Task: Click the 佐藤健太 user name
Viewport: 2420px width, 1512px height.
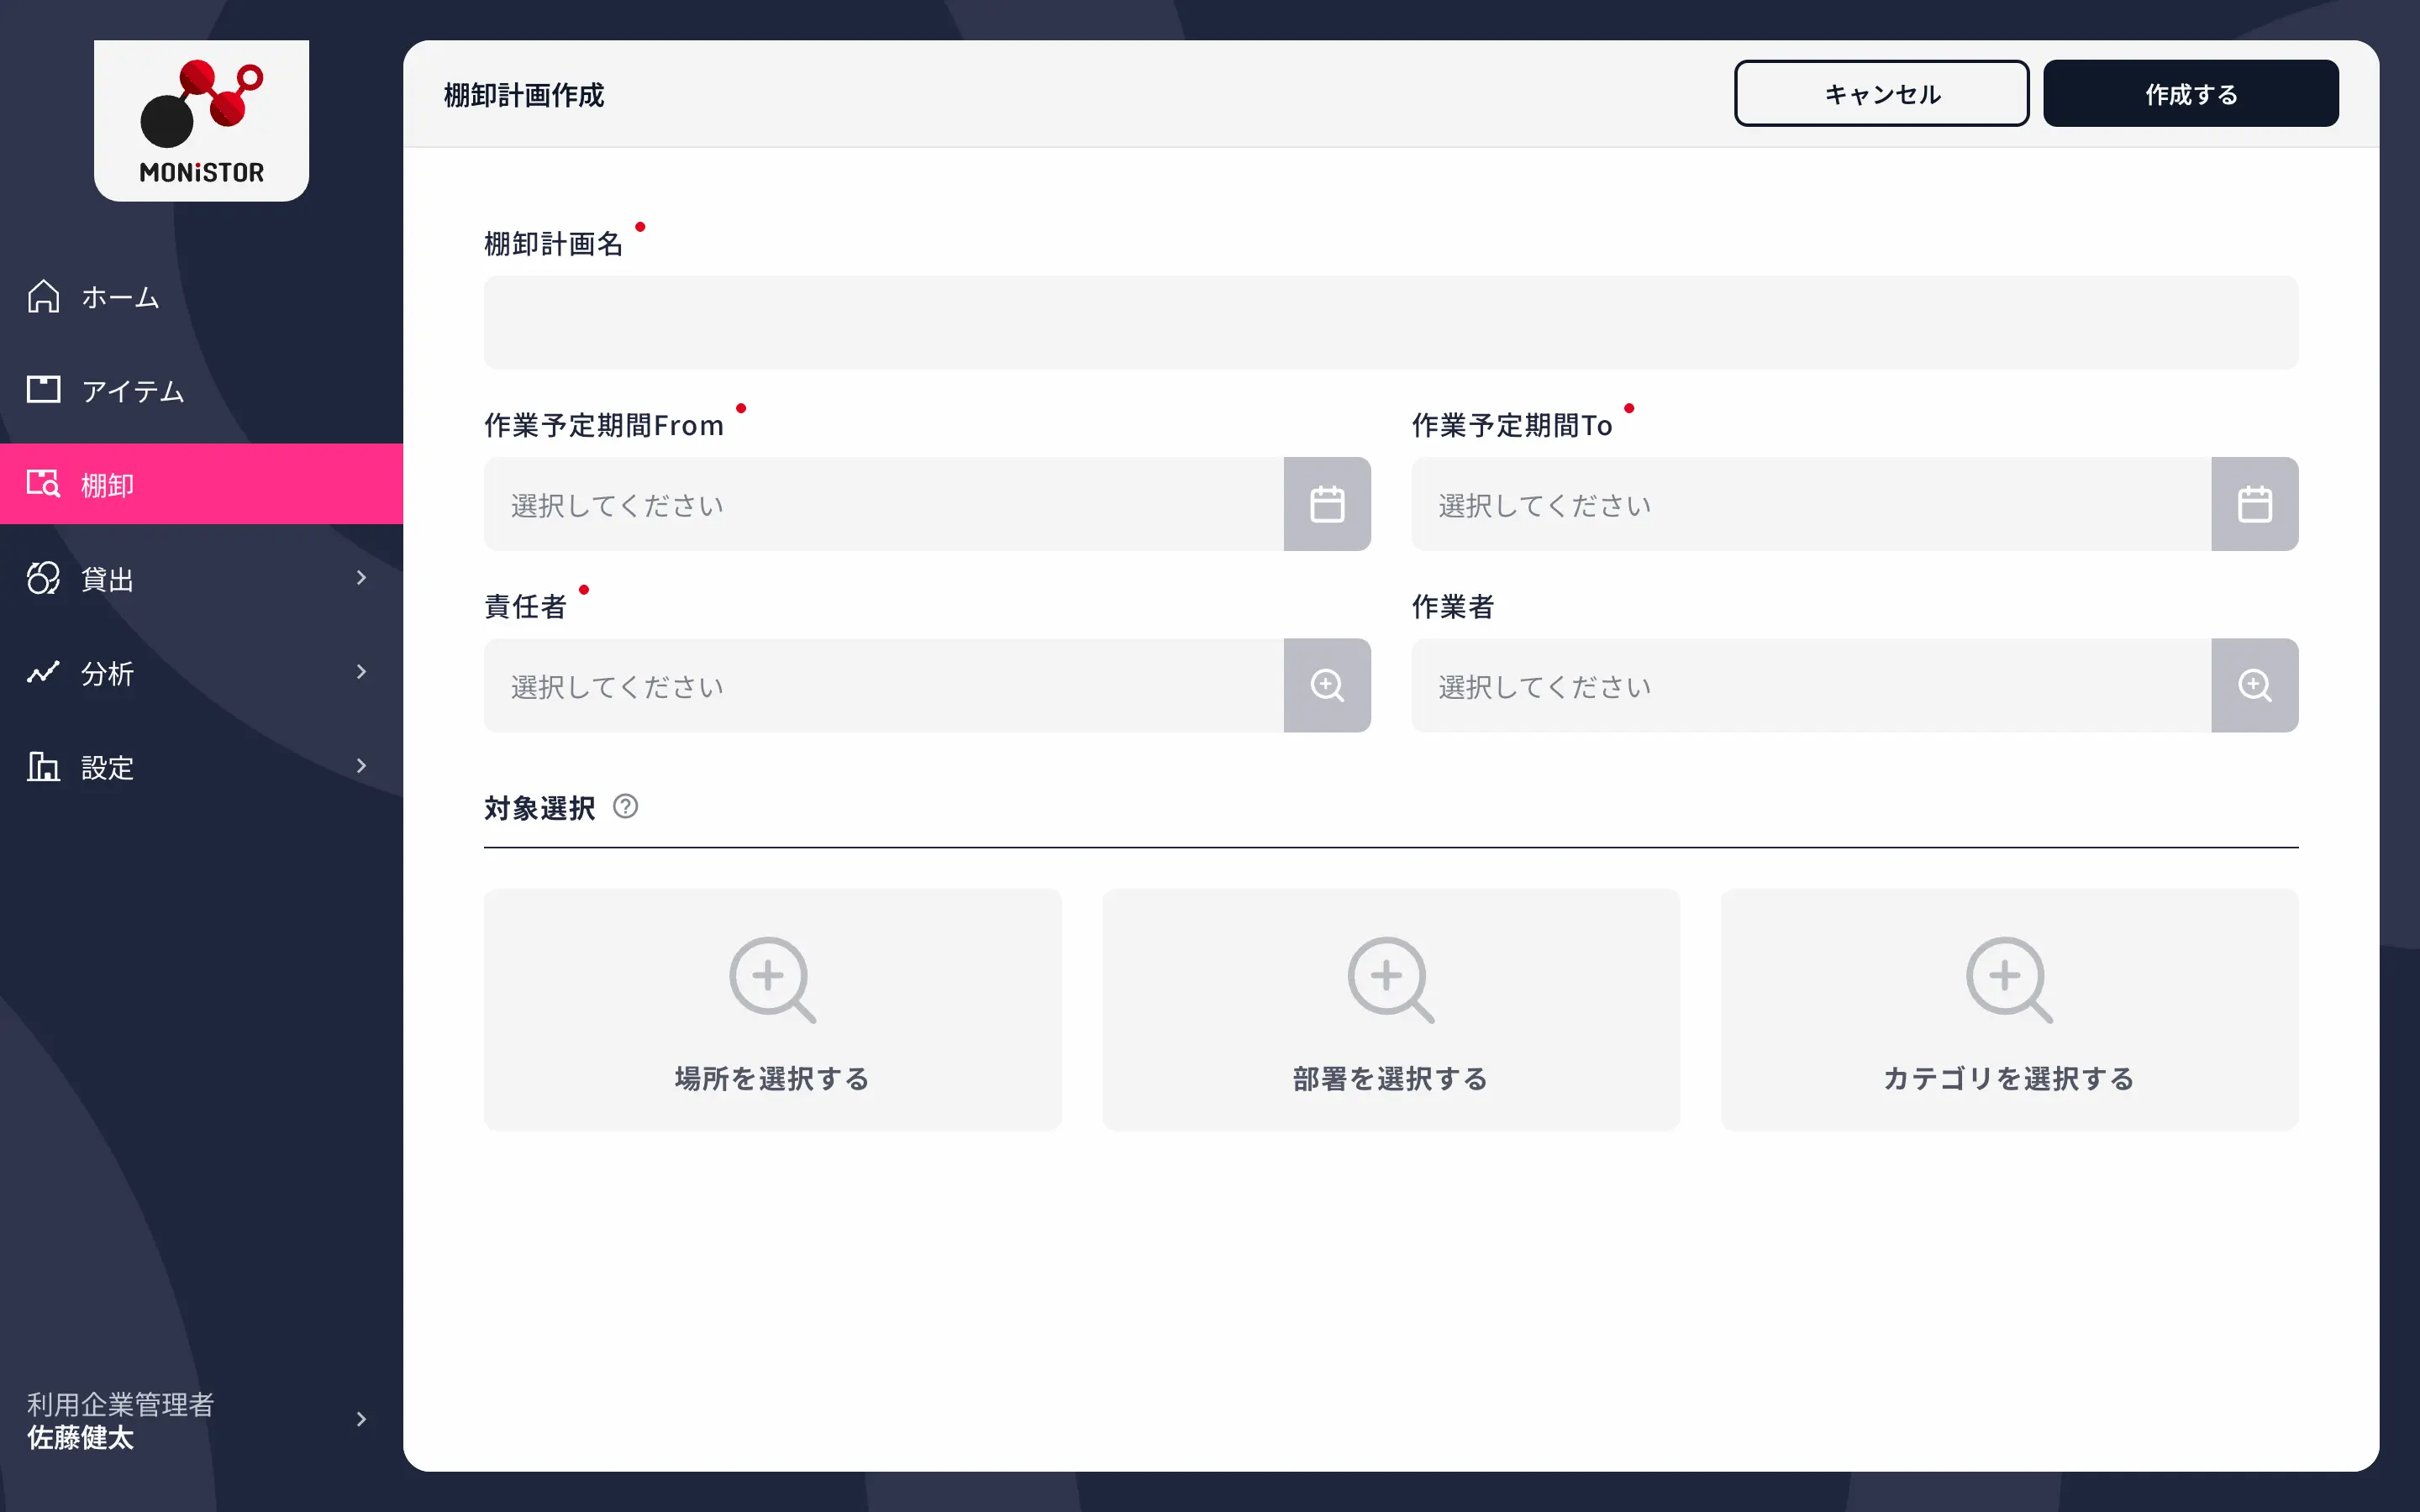Action: point(80,1437)
